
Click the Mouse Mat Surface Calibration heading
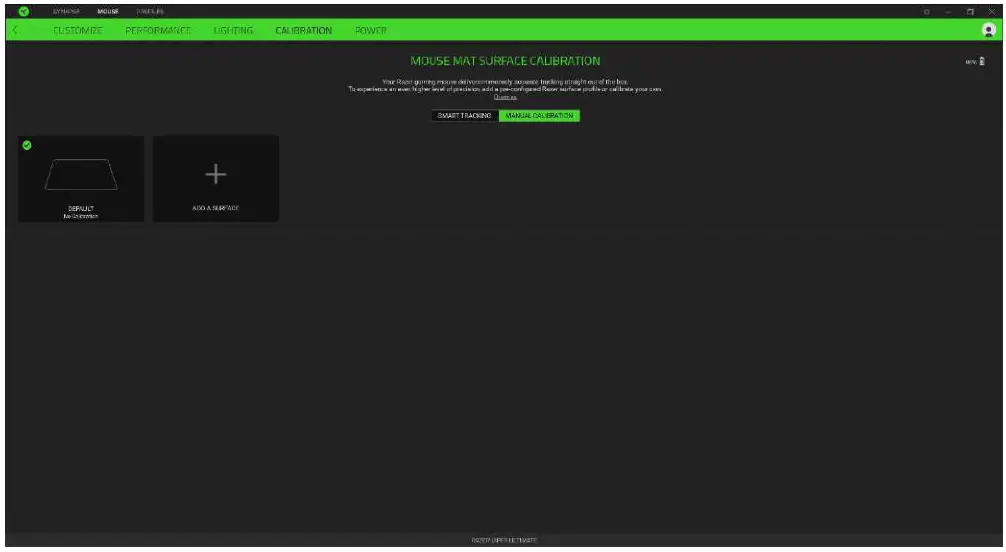point(505,61)
